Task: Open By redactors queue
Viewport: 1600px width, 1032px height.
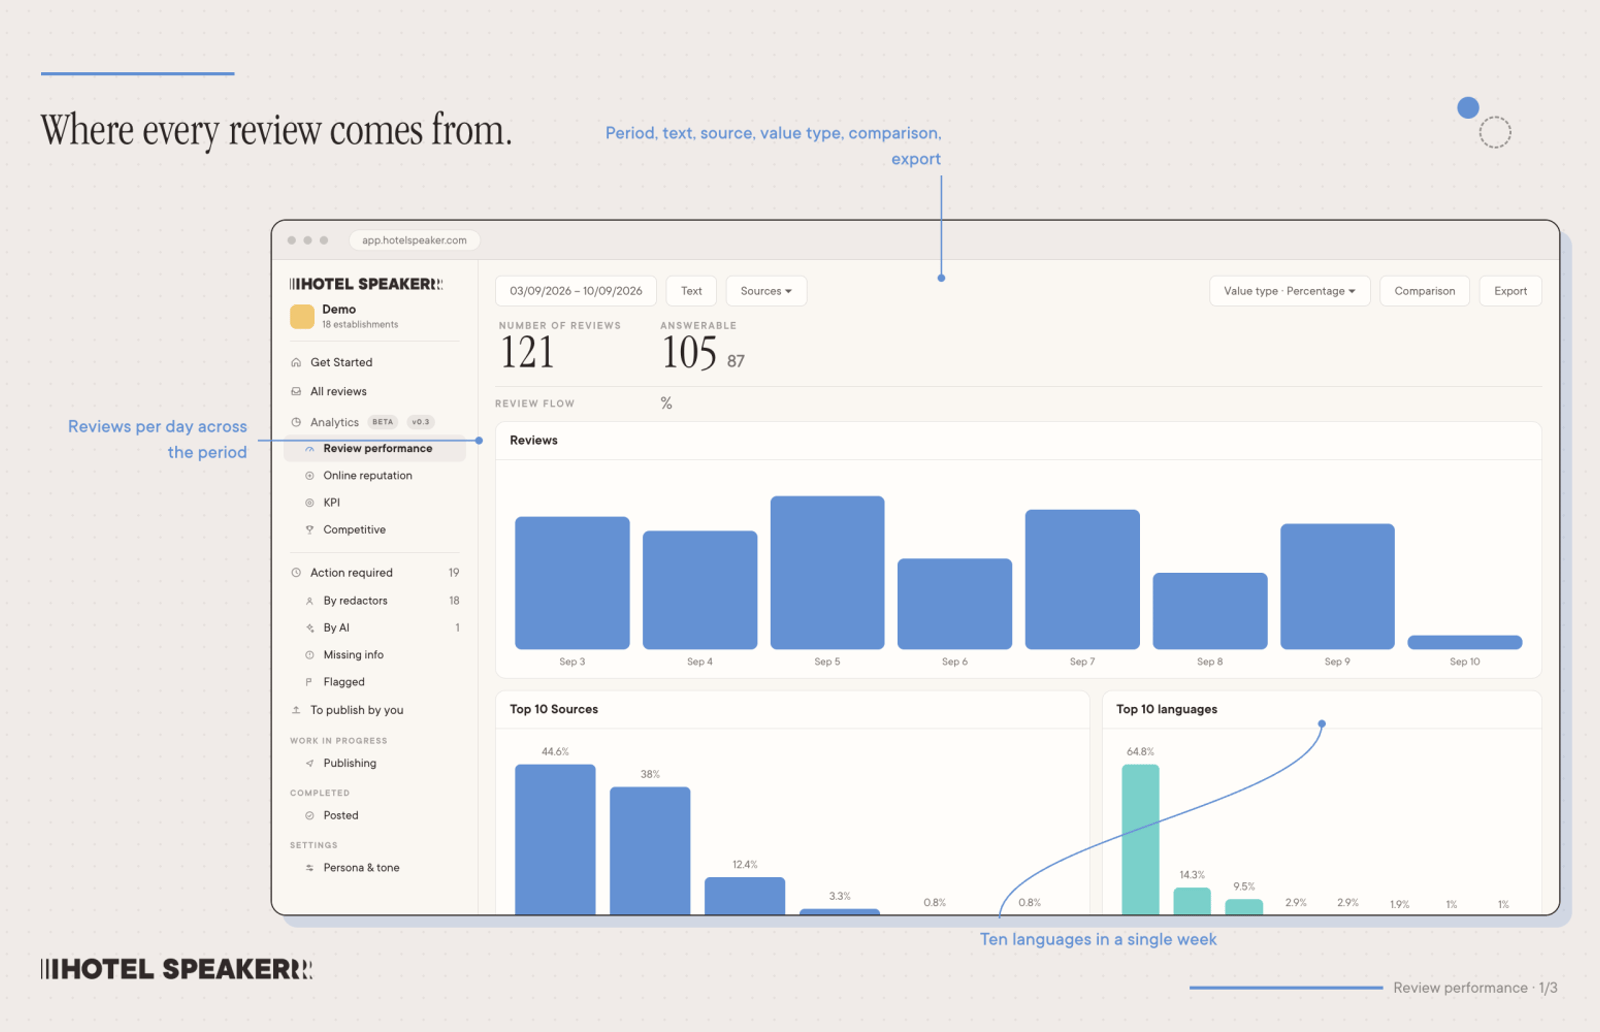Action: click(375, 601)
